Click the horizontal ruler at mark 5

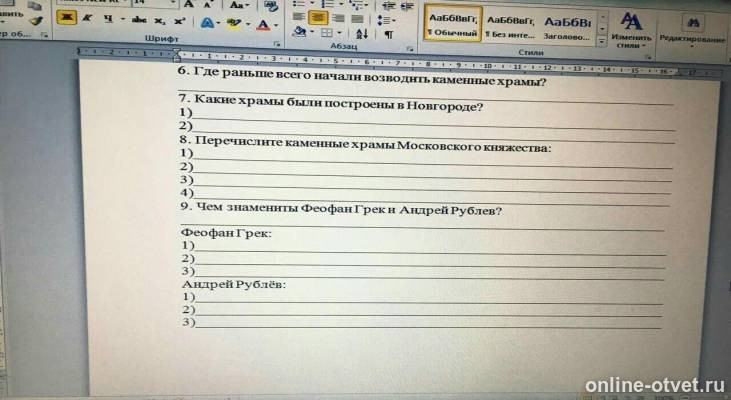(x=335, y=60)
